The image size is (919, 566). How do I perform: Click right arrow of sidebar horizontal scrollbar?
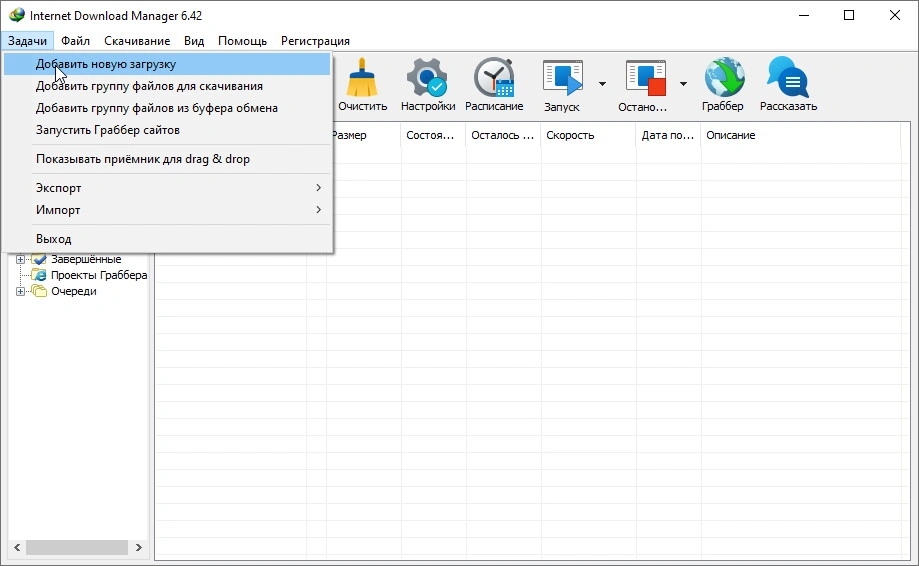click(x=138, y=547)
